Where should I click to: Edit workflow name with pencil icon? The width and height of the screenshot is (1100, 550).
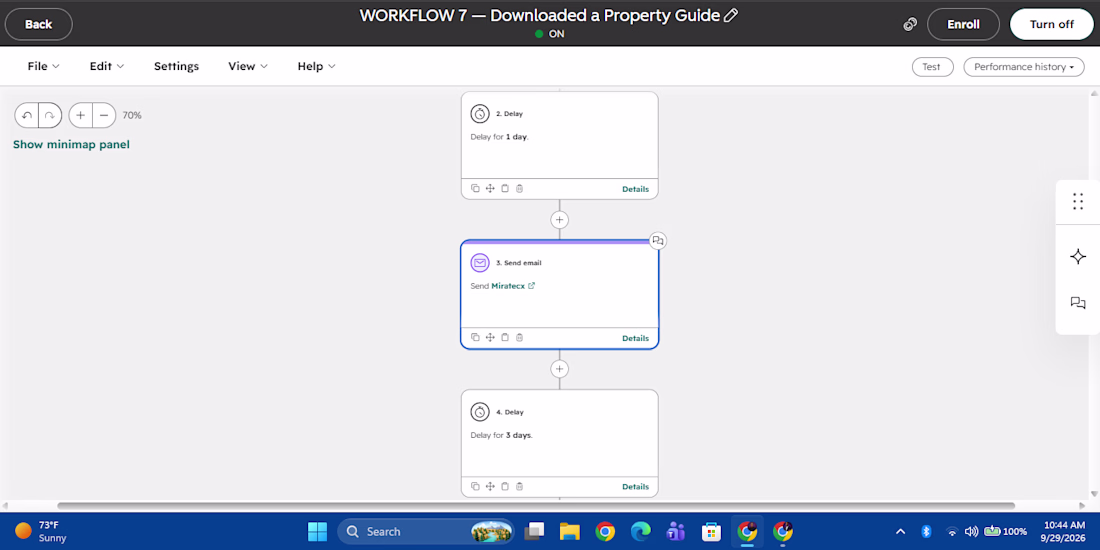pos(730,15)
